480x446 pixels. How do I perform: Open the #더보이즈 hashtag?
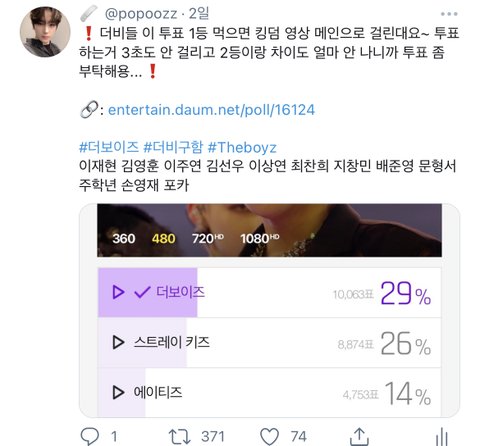coord(109,147)
